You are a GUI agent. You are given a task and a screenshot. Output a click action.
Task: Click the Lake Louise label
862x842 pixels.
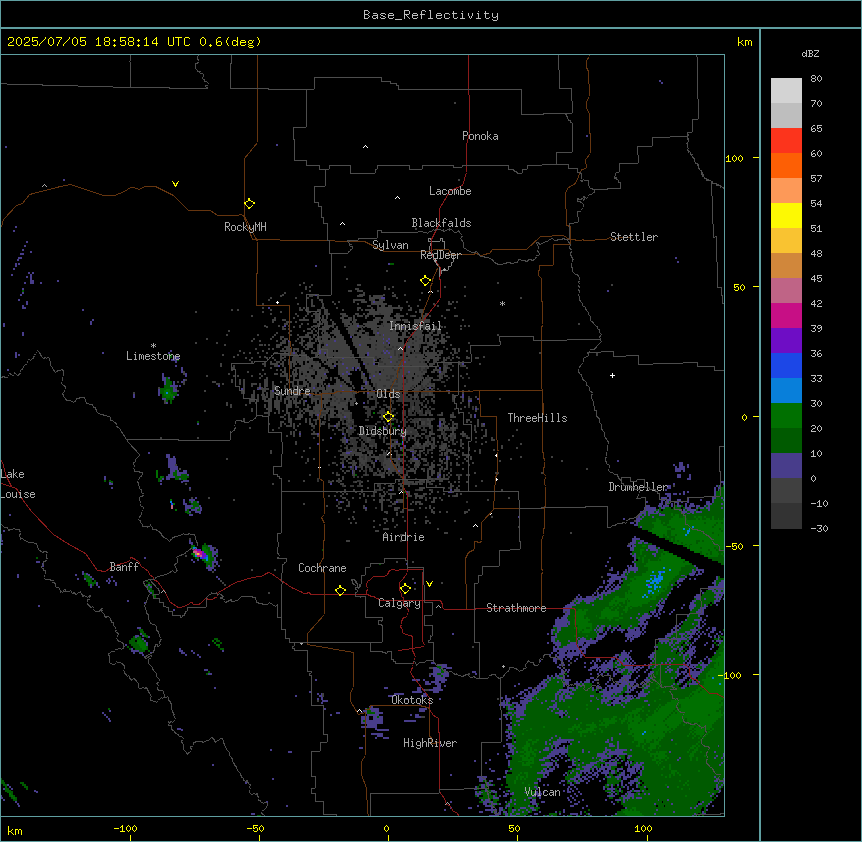17,484
